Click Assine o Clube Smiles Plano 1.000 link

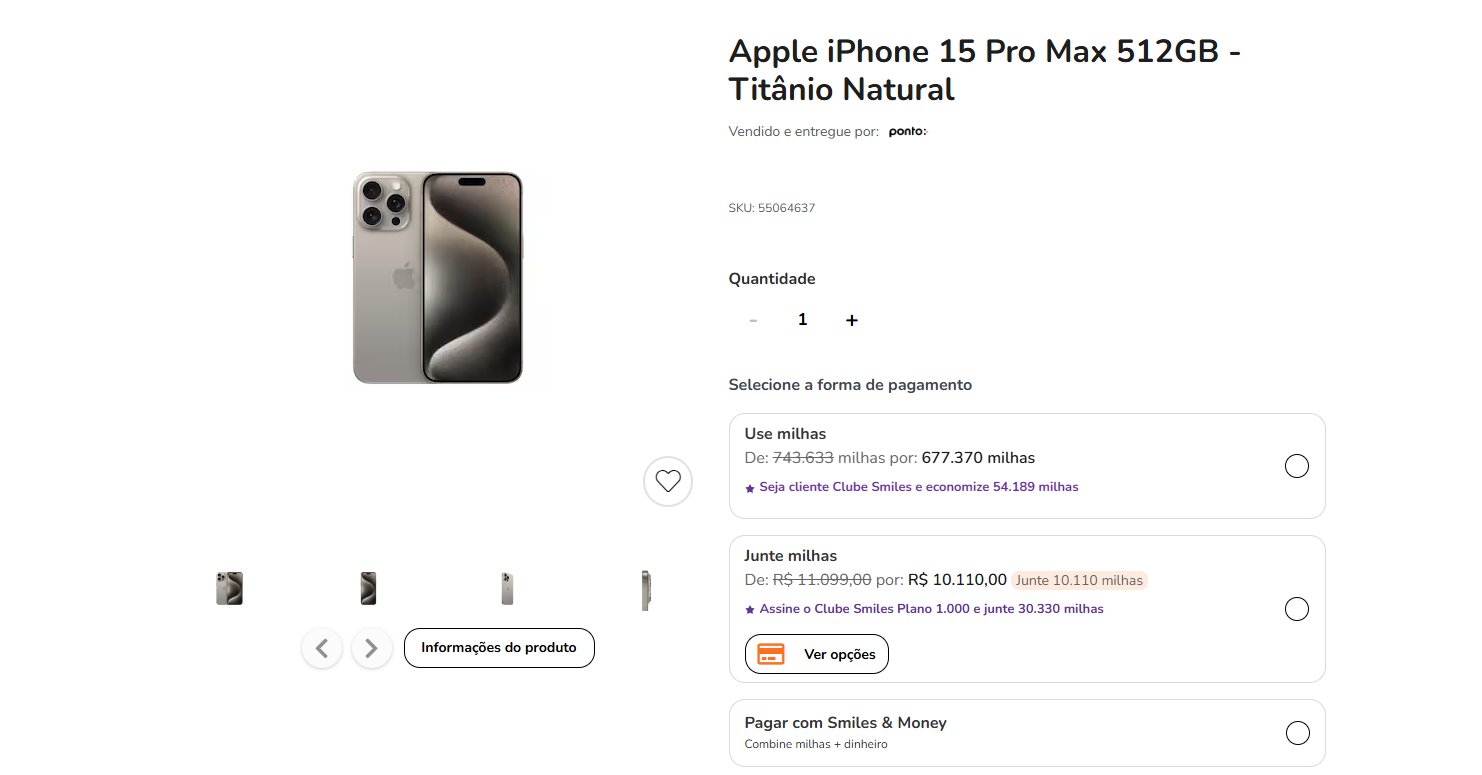925,609
